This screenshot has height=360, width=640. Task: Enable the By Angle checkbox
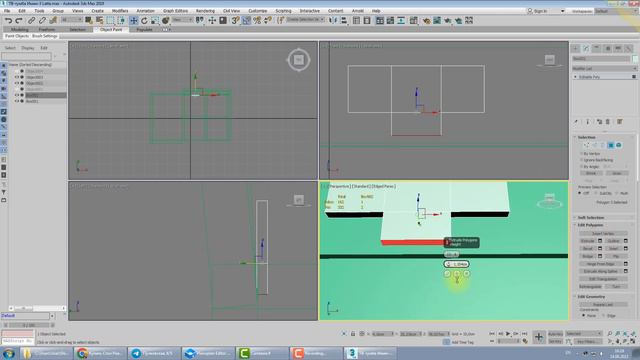pos(581,167)
